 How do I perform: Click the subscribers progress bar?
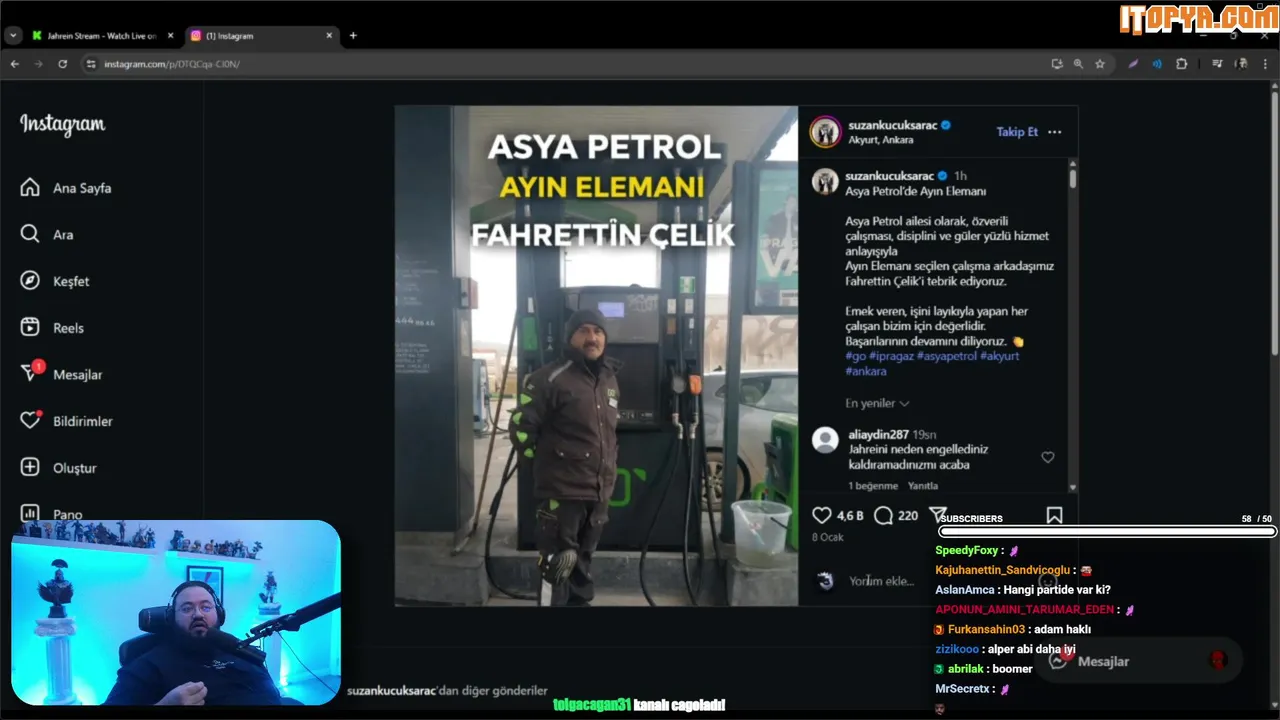pos(1108,531)
